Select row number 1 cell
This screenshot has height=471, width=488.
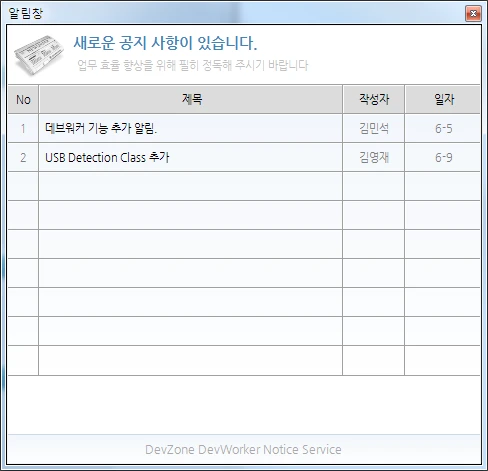(23, 128)
